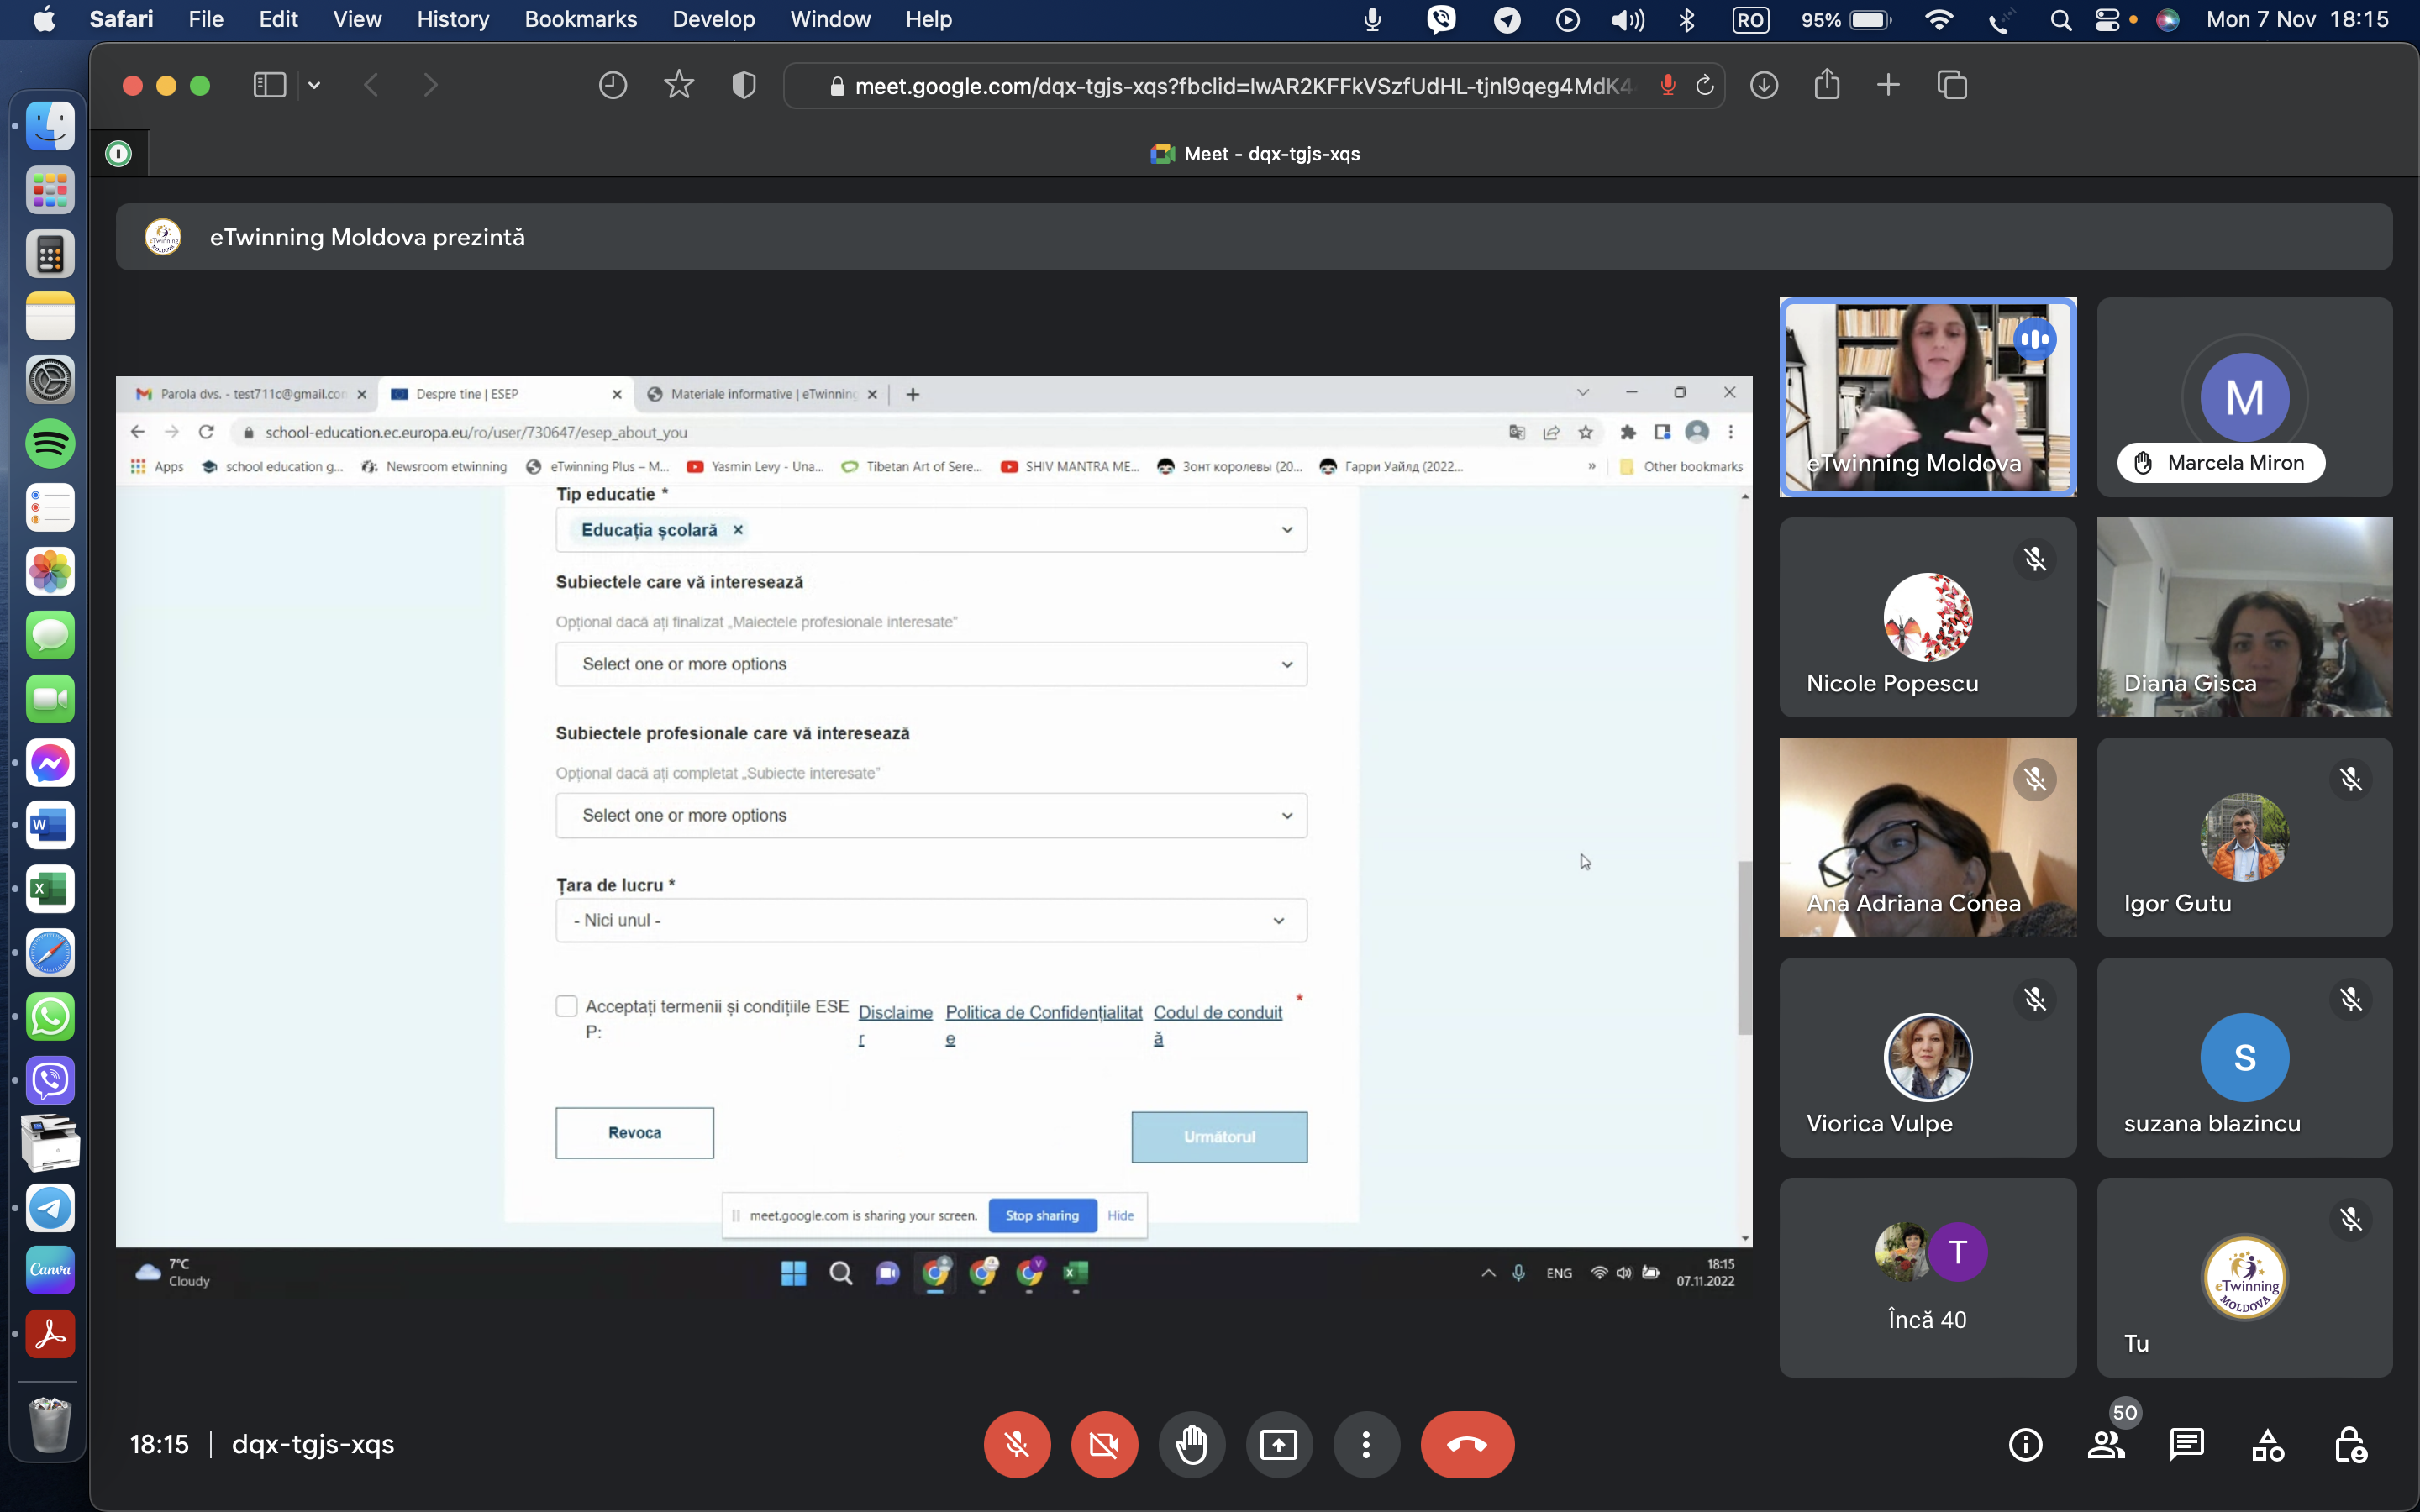Open the Window menu

pos(830,19)
